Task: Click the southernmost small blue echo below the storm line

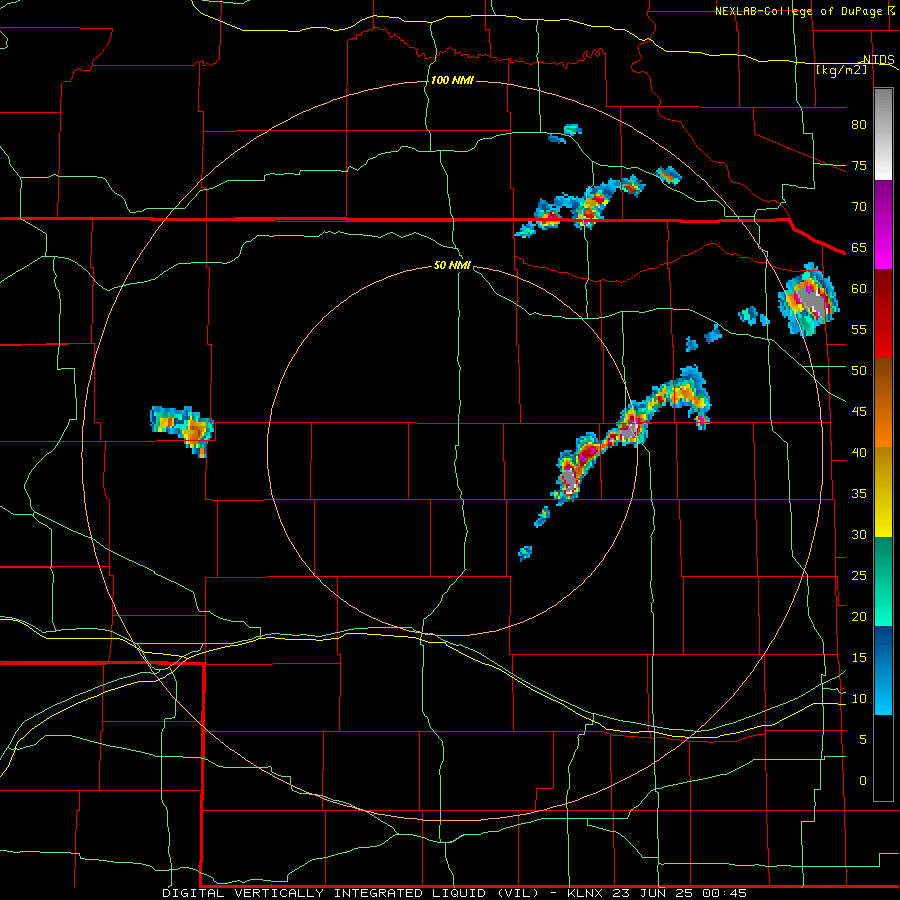Action: [x=525, y=553]
